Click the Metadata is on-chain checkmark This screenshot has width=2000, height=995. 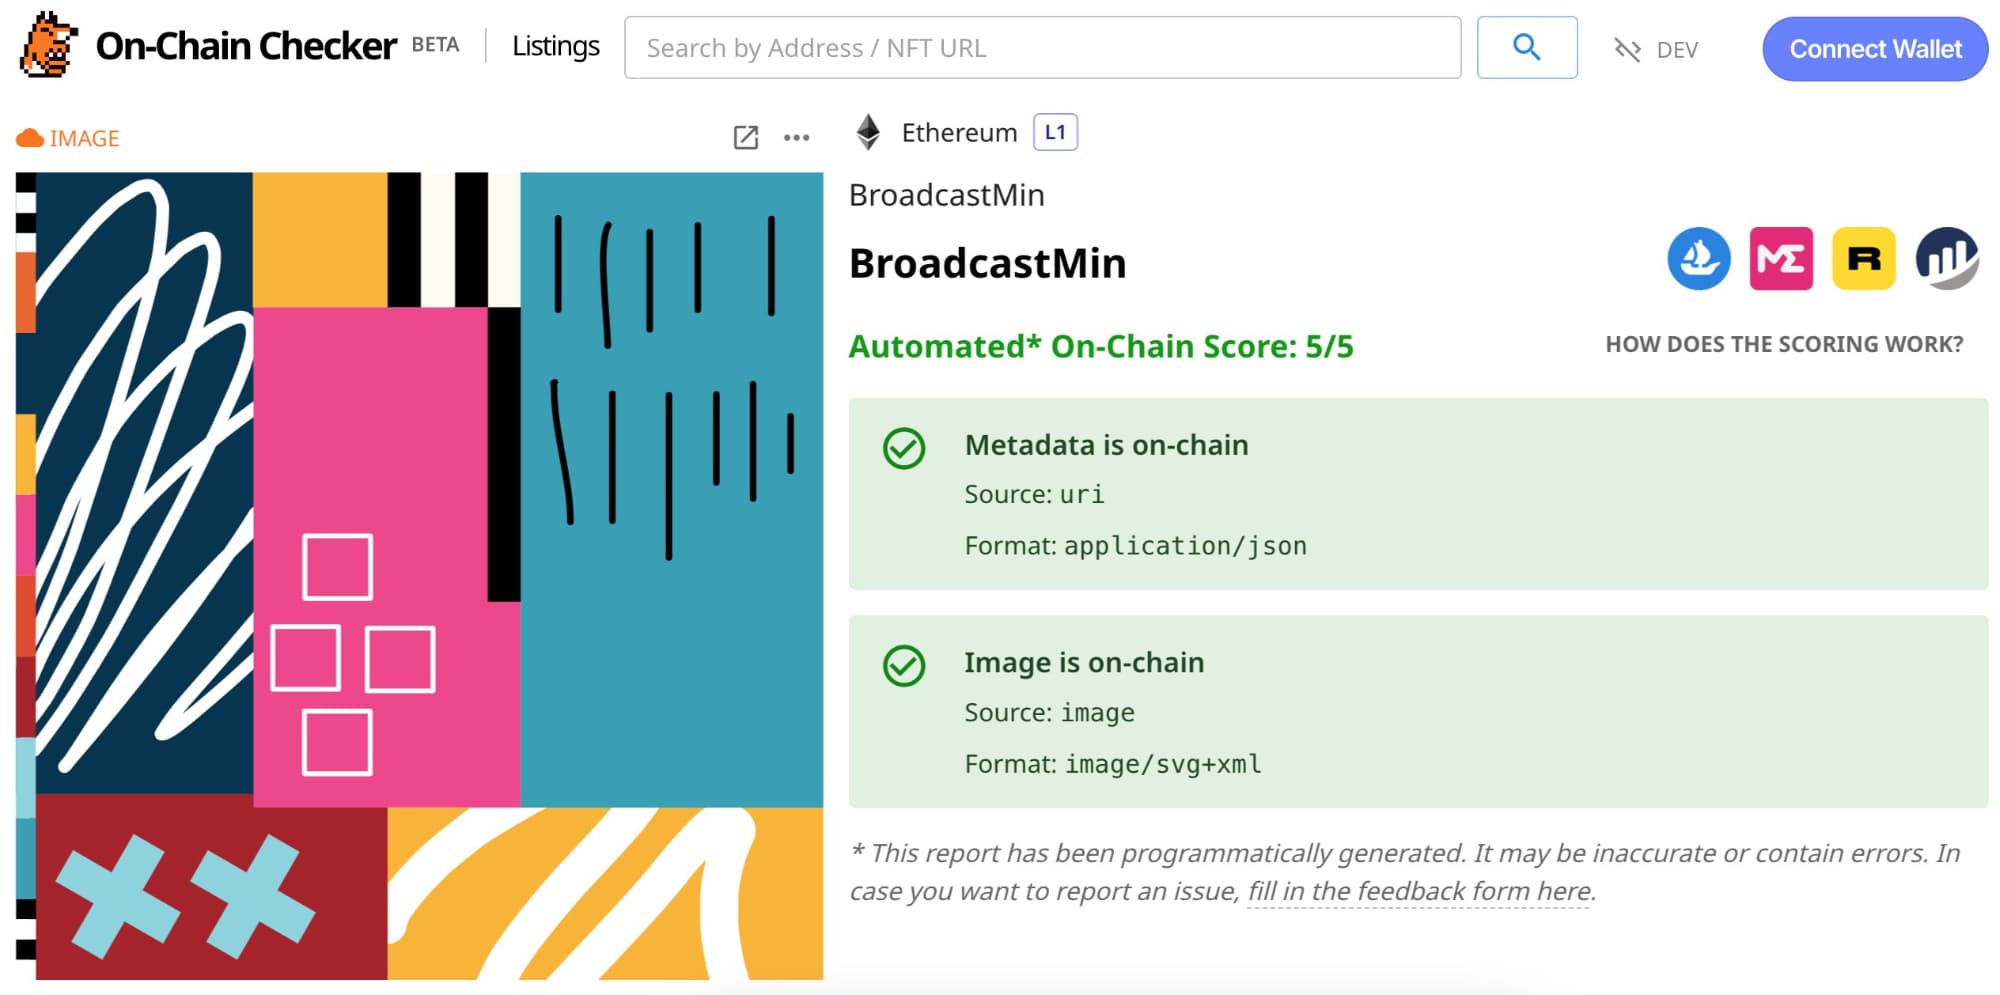(904, 448)
